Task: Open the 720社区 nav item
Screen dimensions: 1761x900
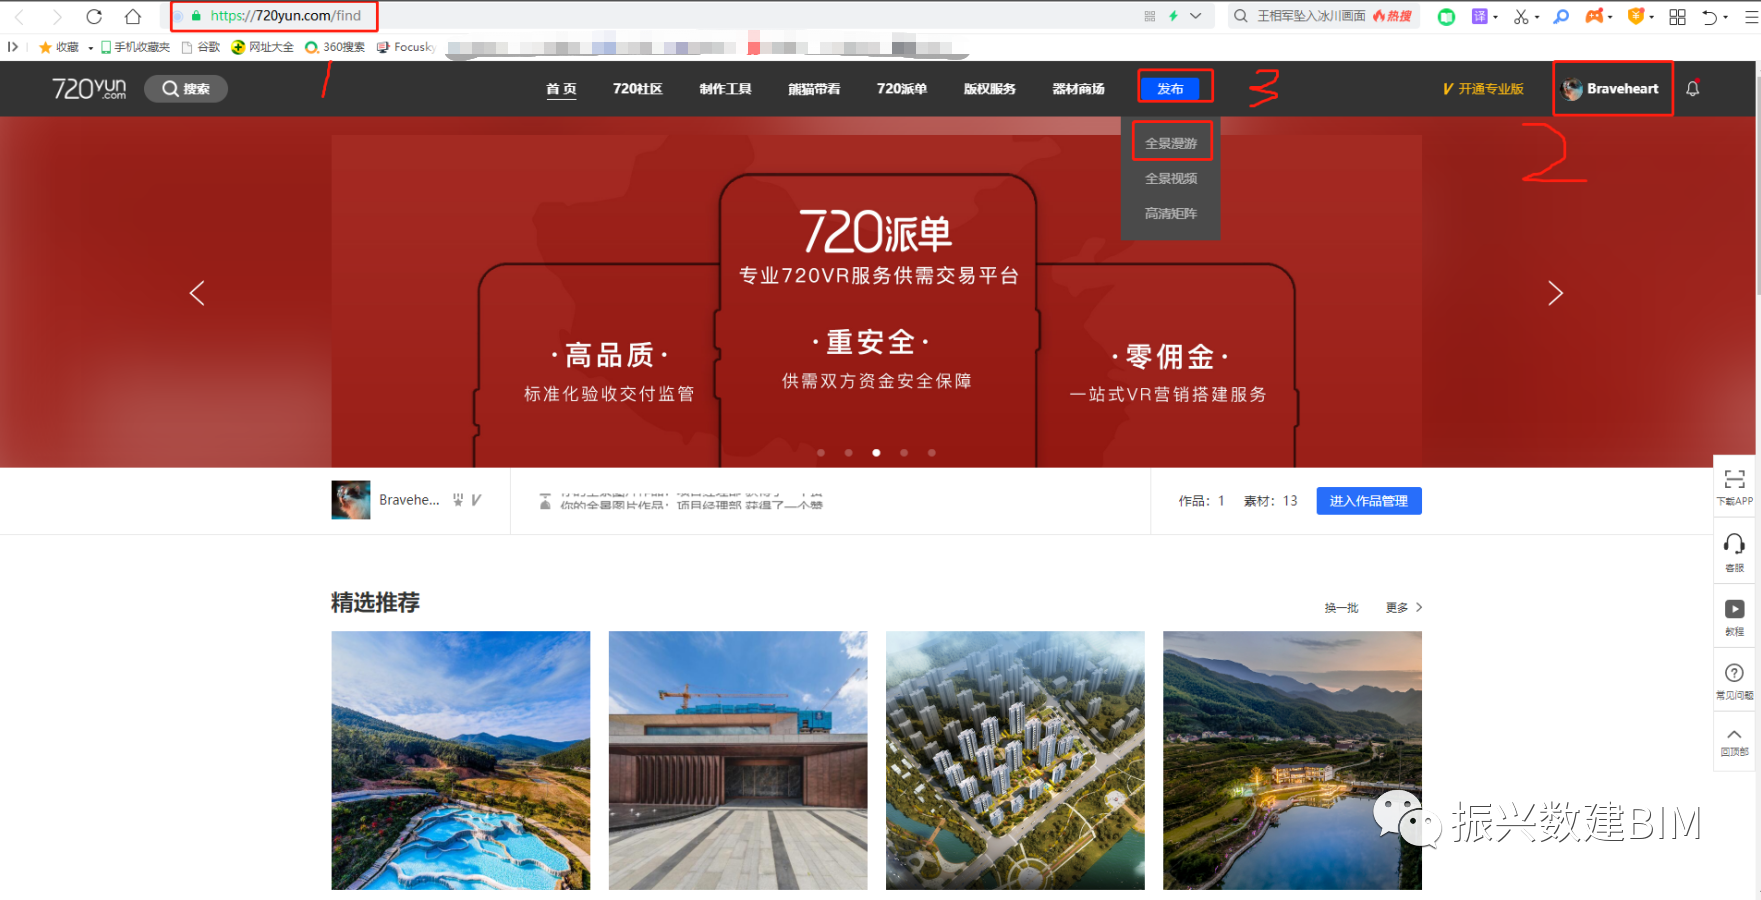Action: [x=638, y=88]
